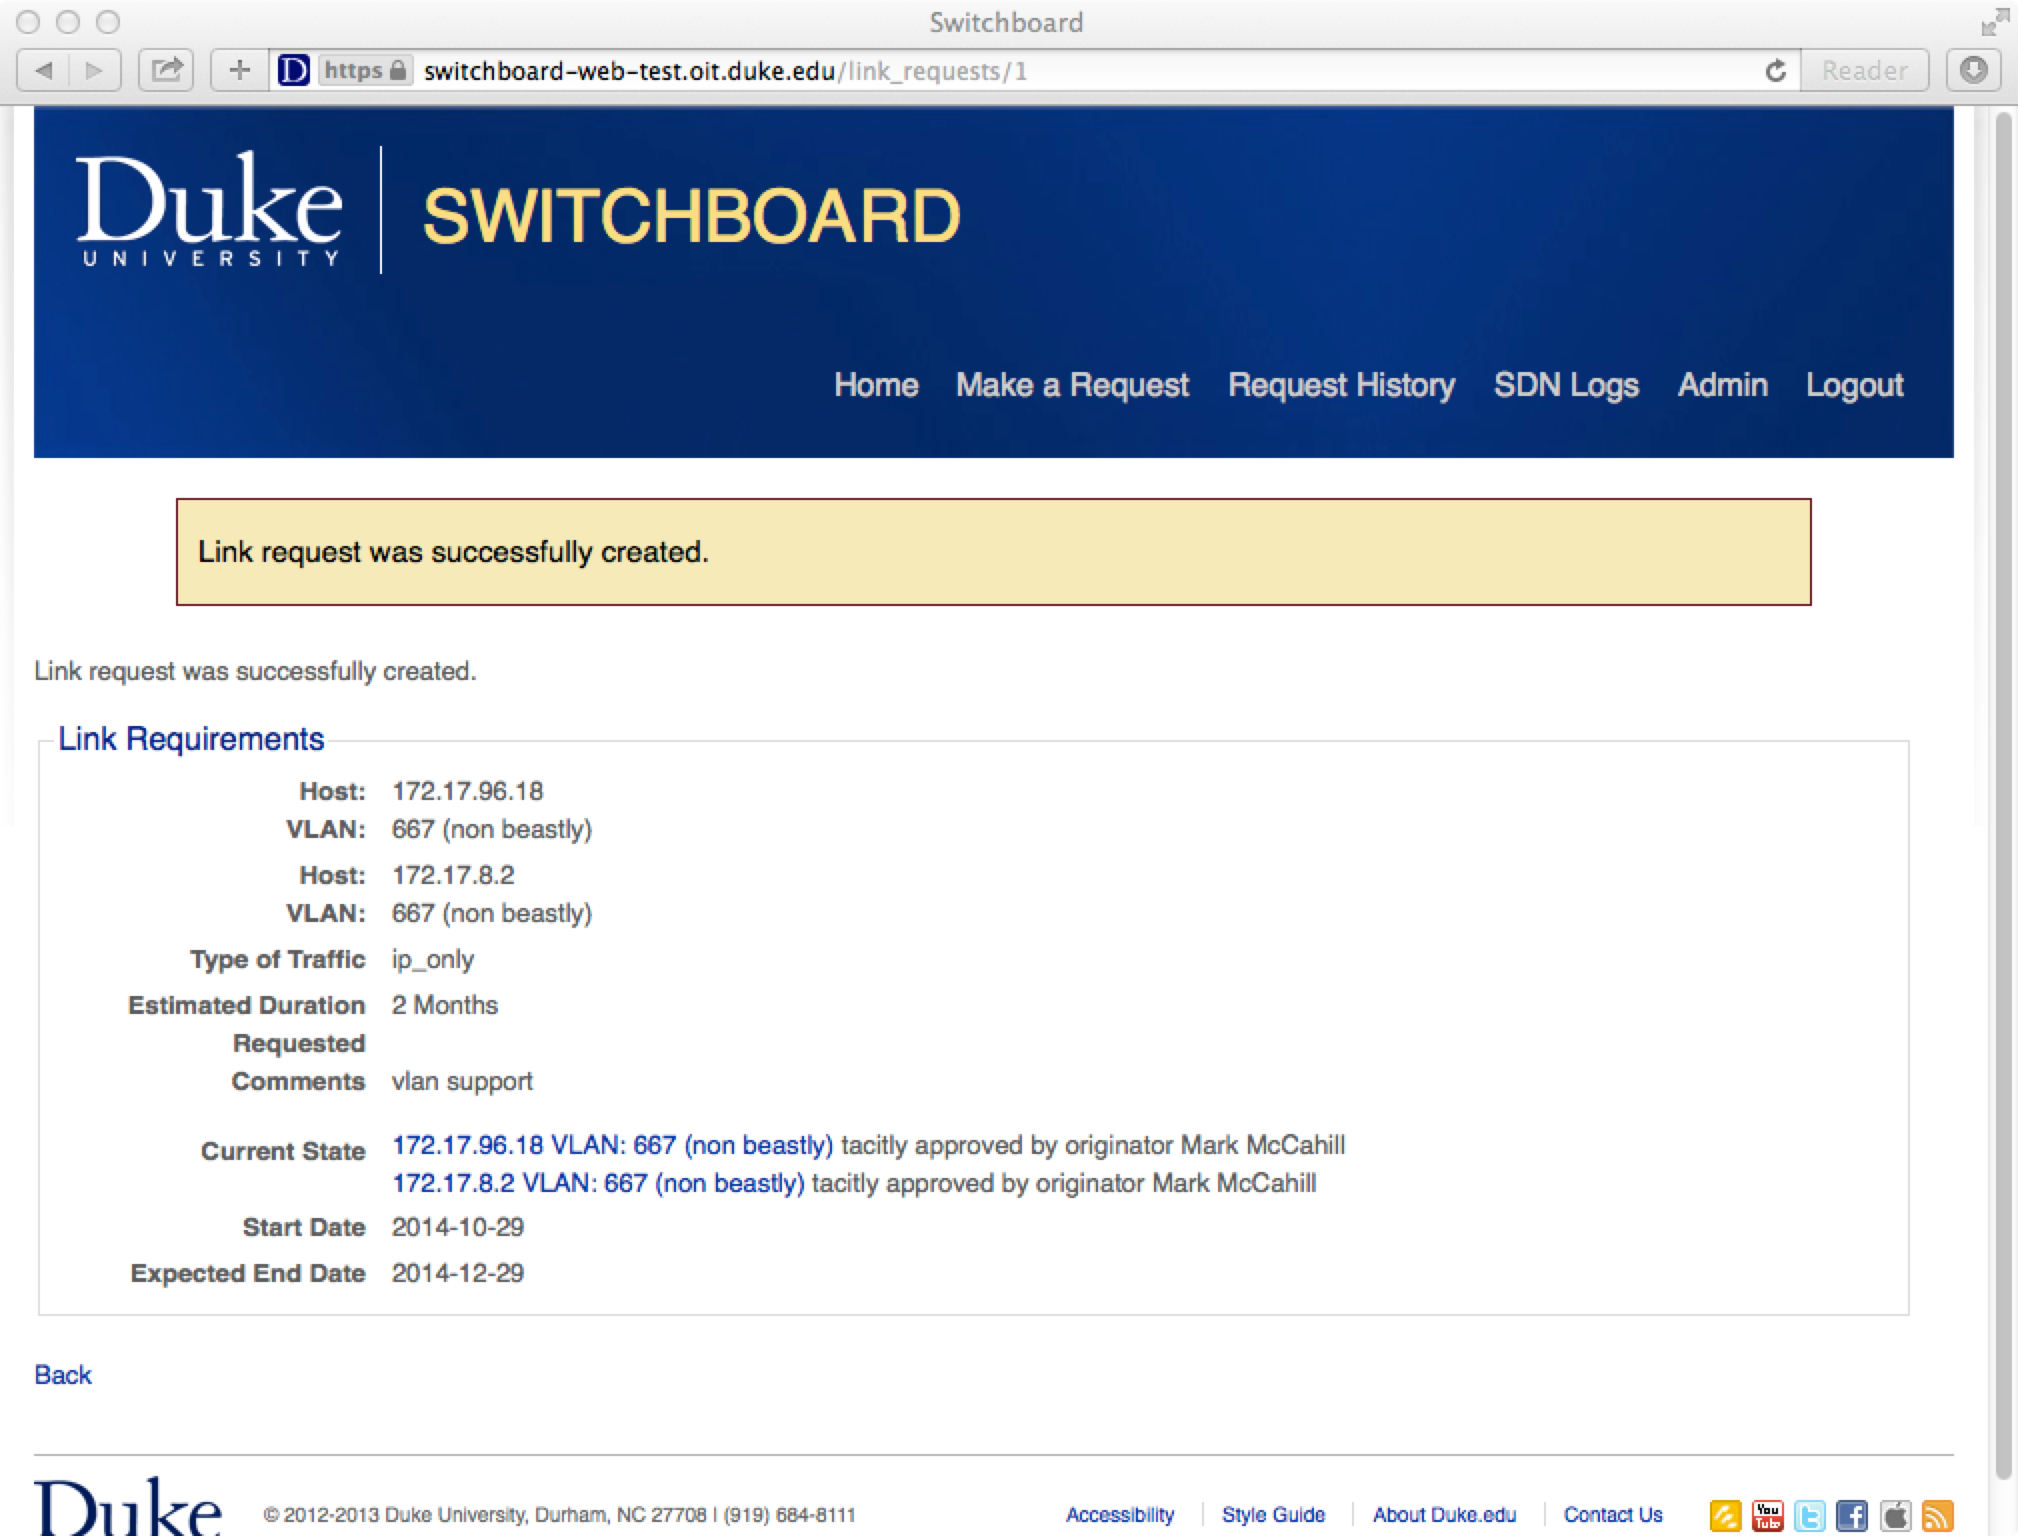Open SDN Logs in the navigation
The height and width of the screenshot is (1536, 2018).
[x=1566, y=385]
